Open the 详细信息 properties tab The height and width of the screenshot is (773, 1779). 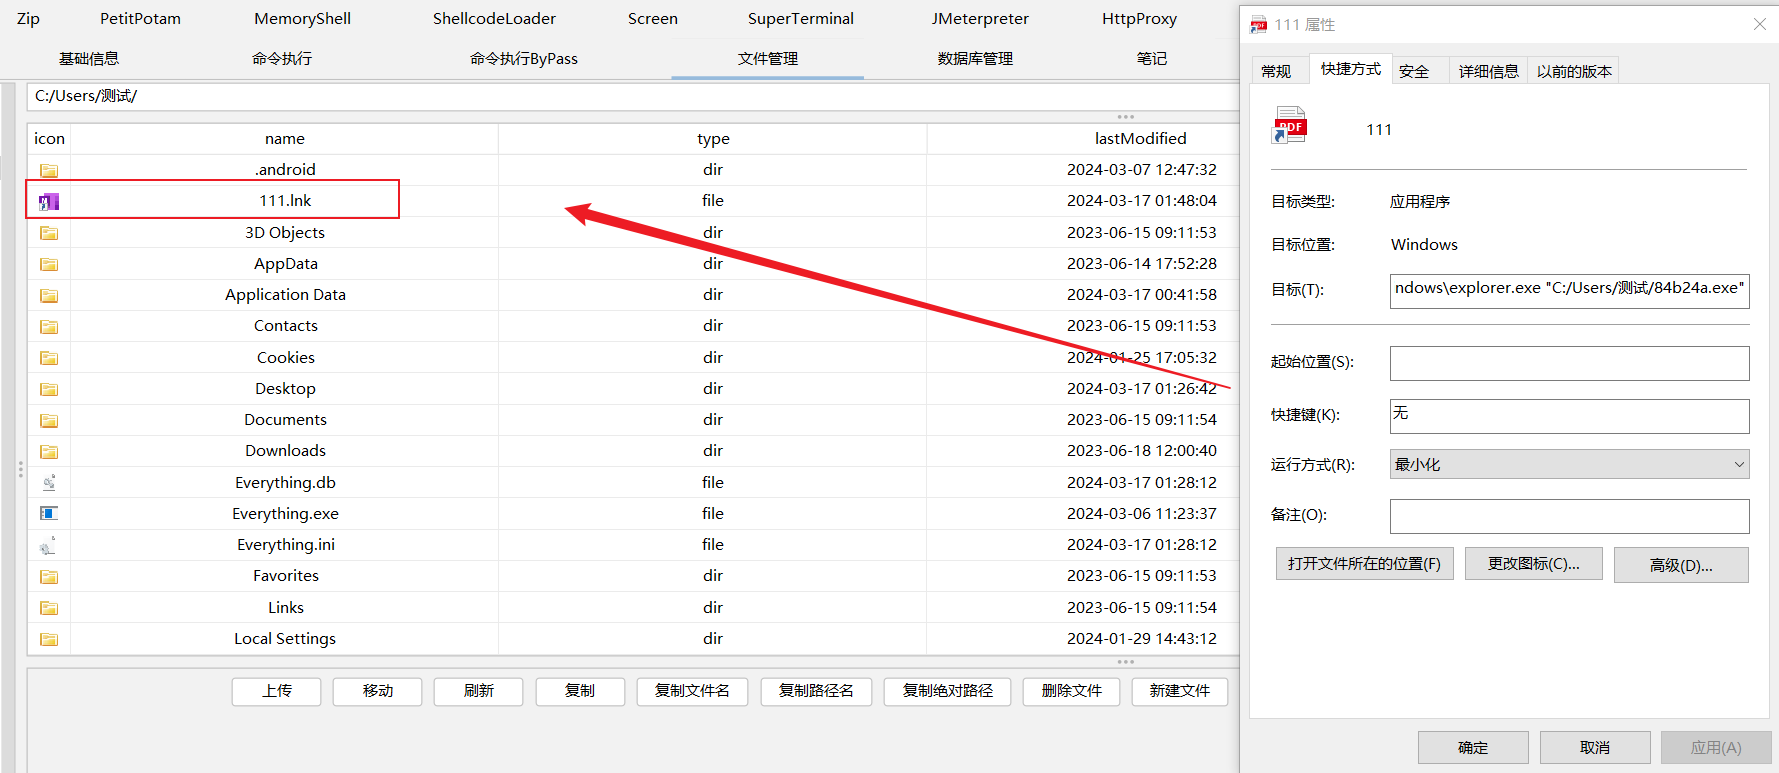click(x=1488, y=71)
